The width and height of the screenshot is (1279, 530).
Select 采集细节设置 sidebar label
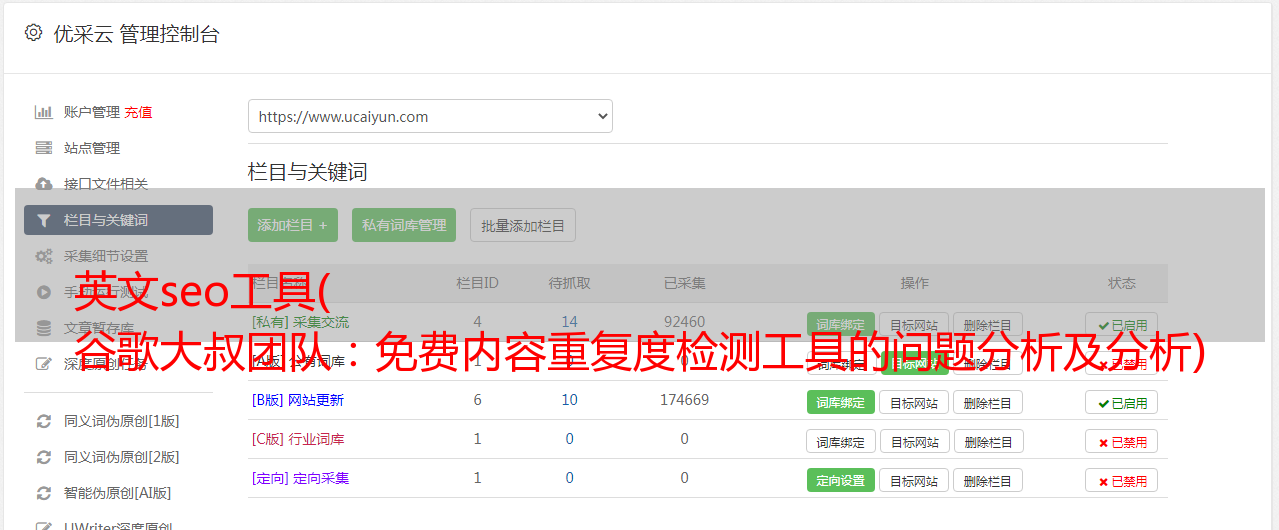coord(106,256)
